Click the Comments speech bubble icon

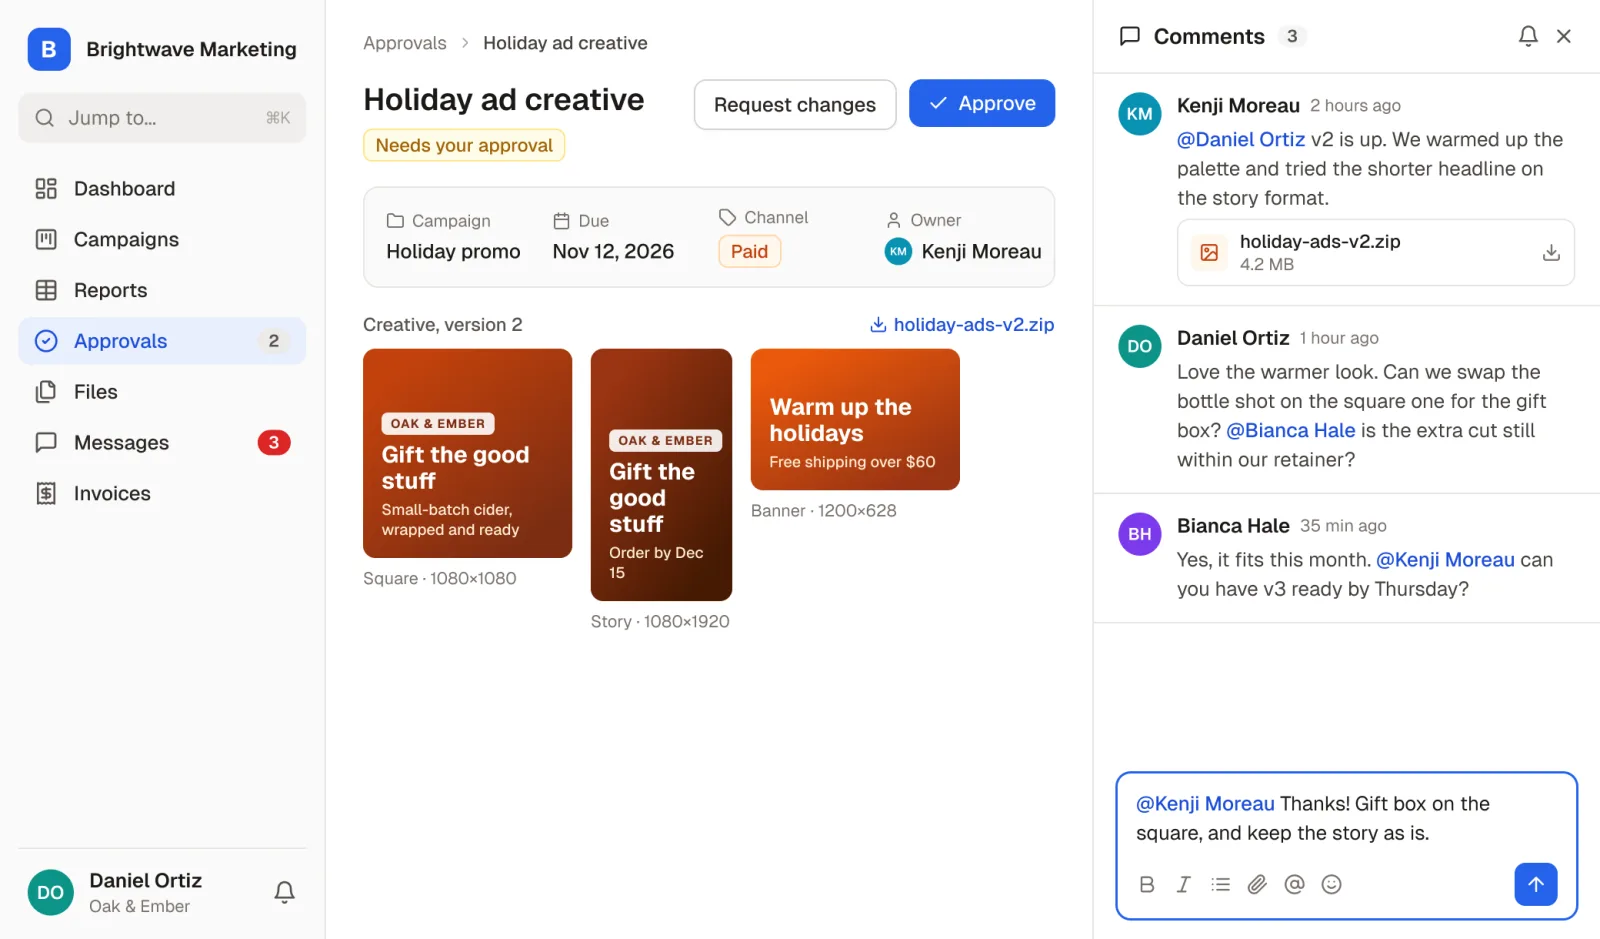[x=1130, y=36]
